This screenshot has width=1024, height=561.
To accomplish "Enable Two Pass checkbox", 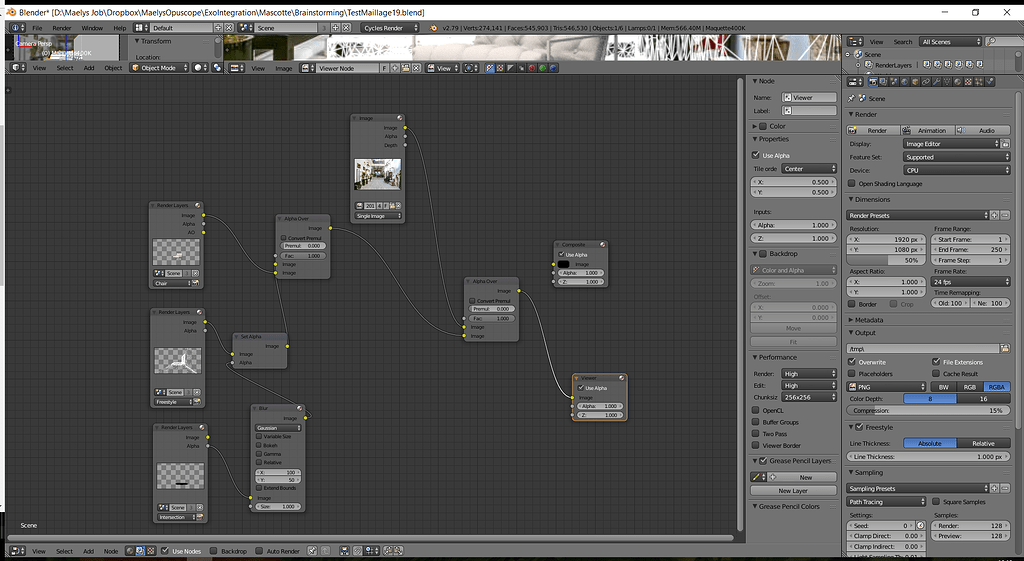I will pyautogui.click(x=756, y=434).
